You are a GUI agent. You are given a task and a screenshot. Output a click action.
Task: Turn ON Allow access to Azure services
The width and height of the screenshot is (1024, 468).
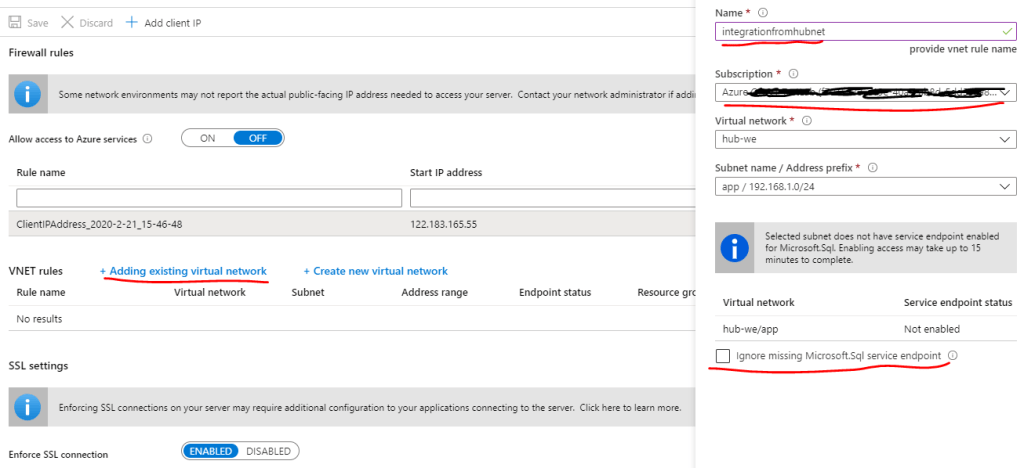tap(208, 138)
